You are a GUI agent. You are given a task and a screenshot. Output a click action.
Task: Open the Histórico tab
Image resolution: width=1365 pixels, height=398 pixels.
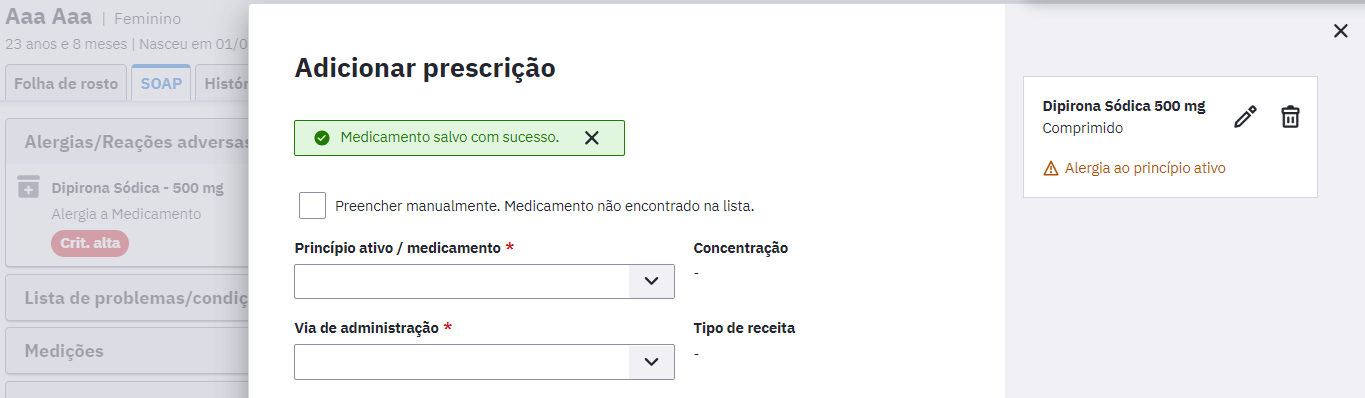(222, 84)
